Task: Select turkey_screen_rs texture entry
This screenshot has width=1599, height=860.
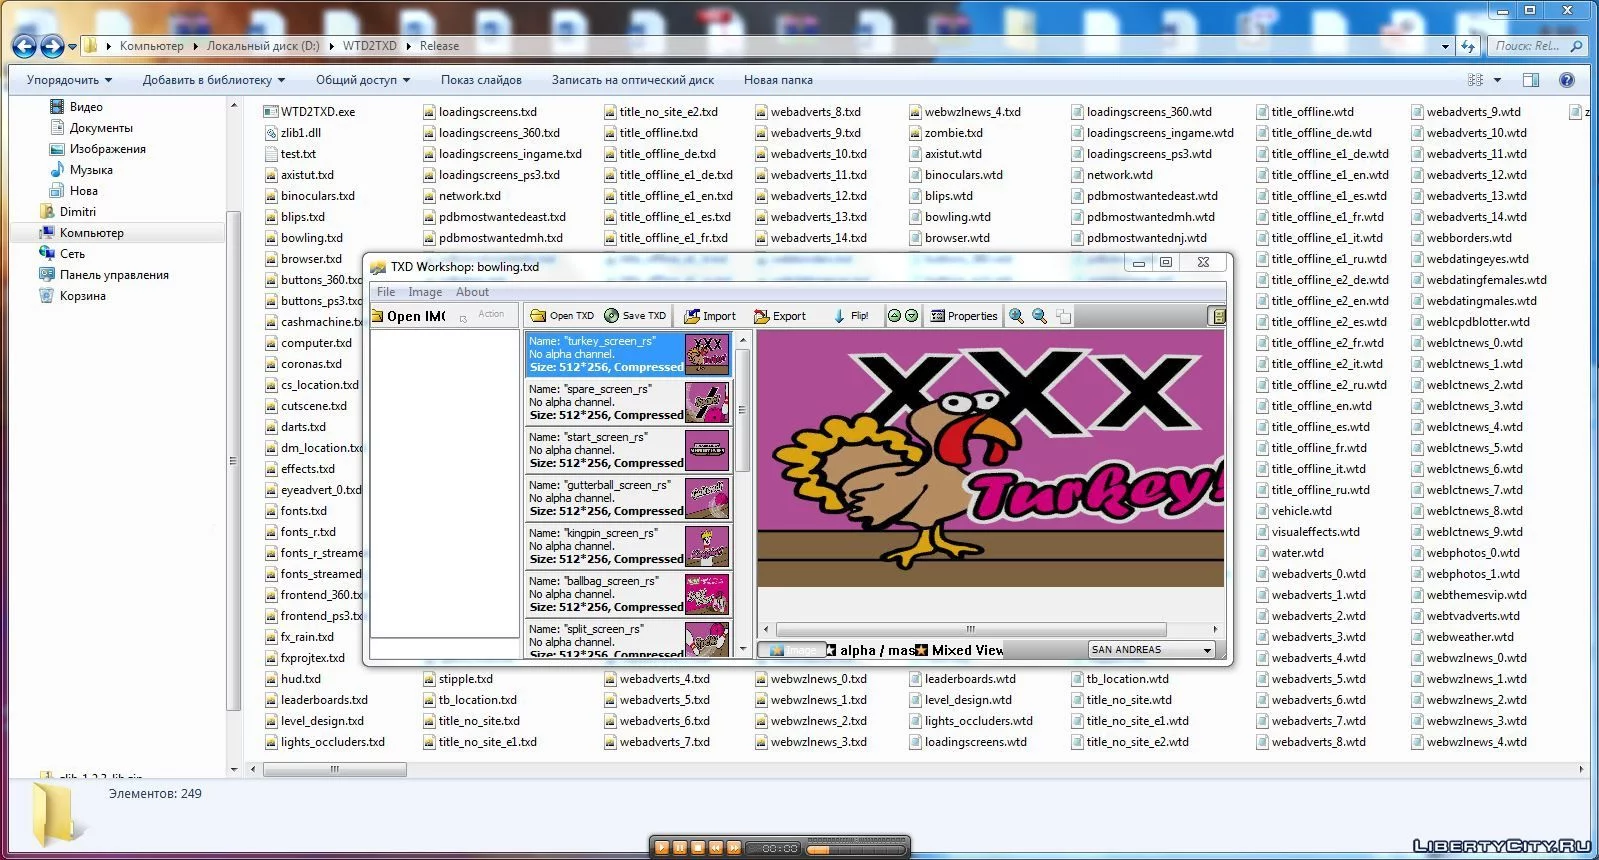Action: (x=628, y=354)
